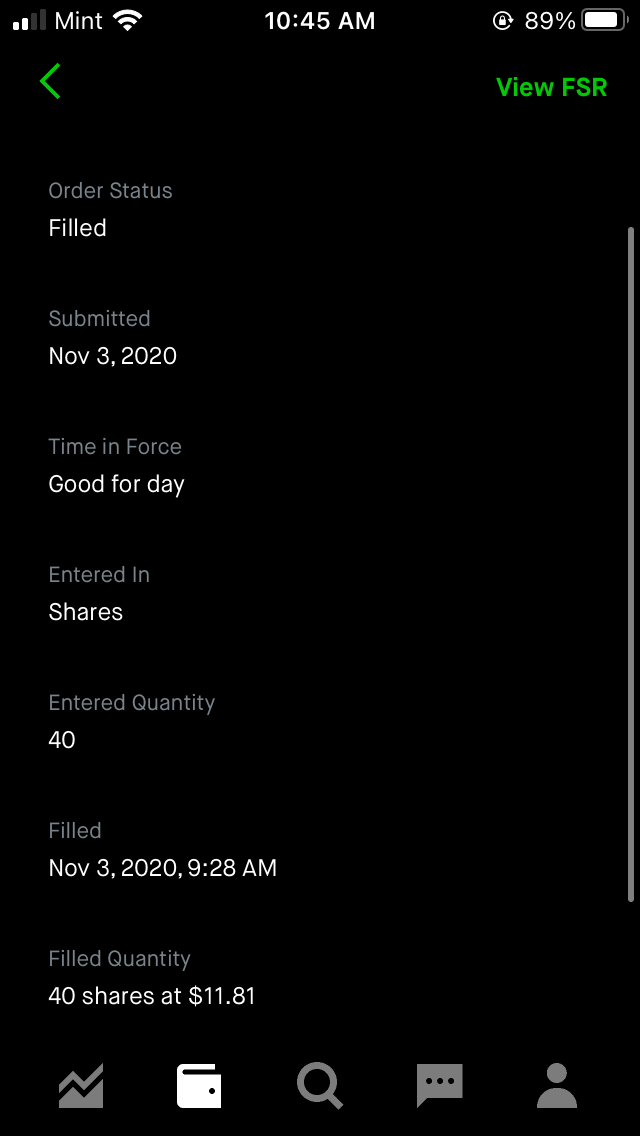Tap the Entered In Shares value
Image resolution: width=640 pixels, height=1136 pixels.
click(x=86, y=612)
